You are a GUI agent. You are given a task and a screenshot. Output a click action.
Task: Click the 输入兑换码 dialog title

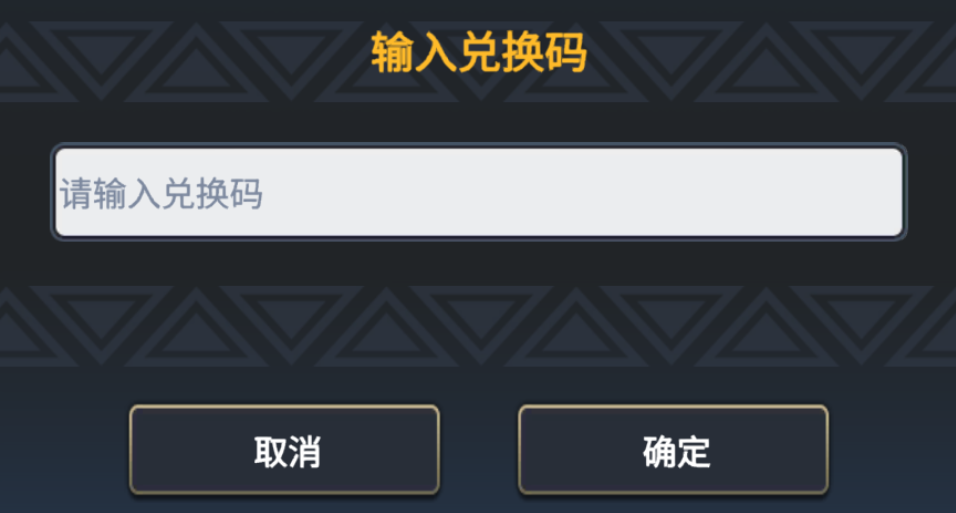pyautogui.click(x=478, y=53)
